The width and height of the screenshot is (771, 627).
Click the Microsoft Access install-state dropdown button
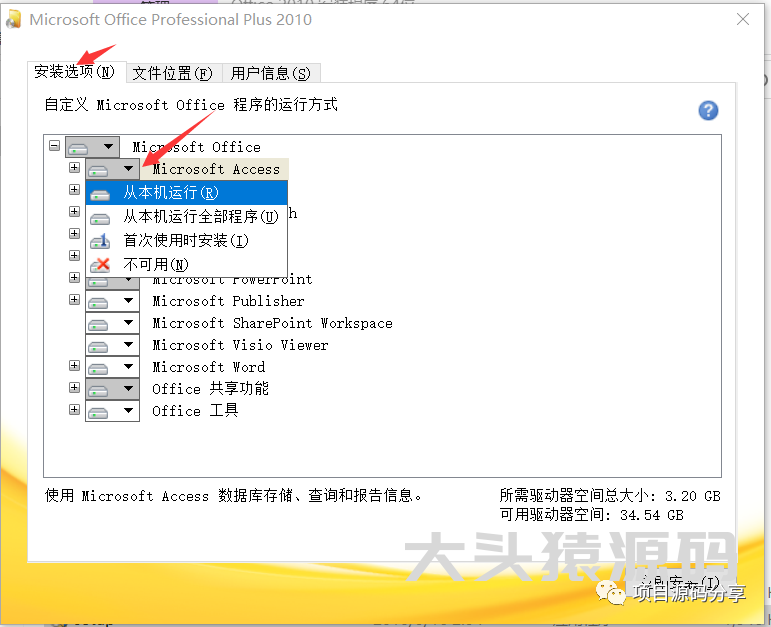pos(113,169)
